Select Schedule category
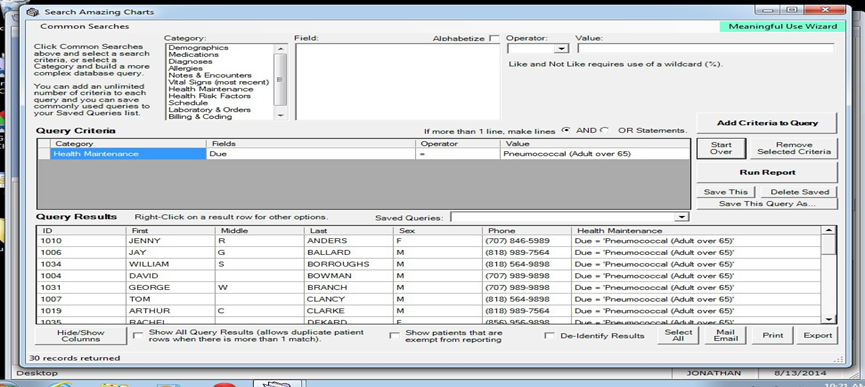865x387 pixels. tap(188, 103)
